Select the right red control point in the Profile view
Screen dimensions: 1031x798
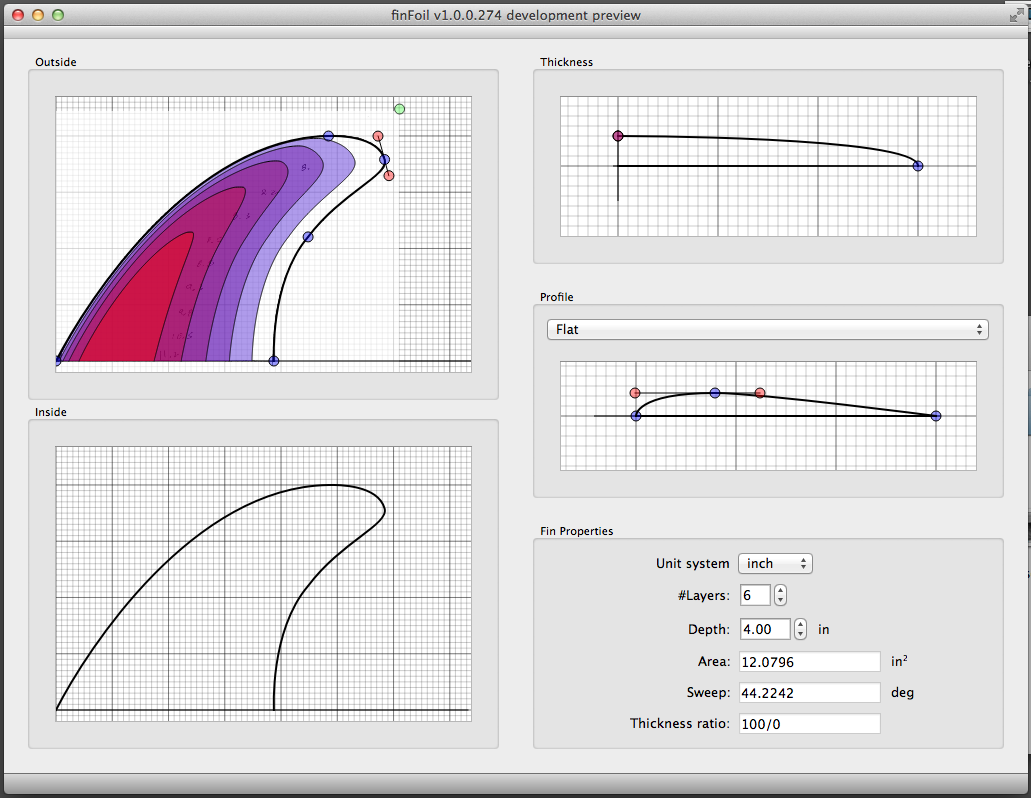(x=759, y=393)
